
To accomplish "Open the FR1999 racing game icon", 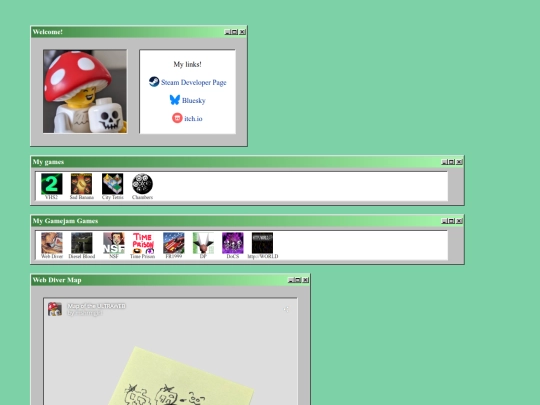I will [174, 243].
